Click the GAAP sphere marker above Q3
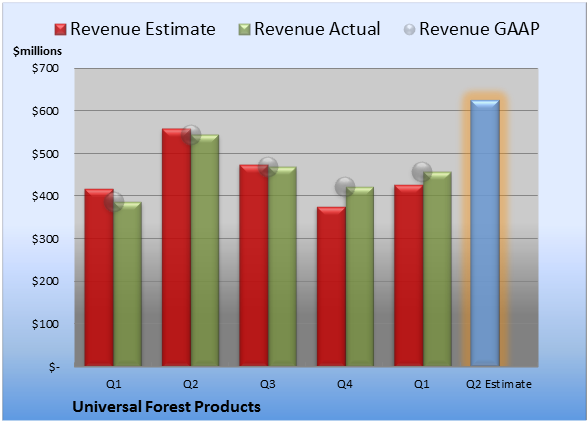 click(268, 167)
